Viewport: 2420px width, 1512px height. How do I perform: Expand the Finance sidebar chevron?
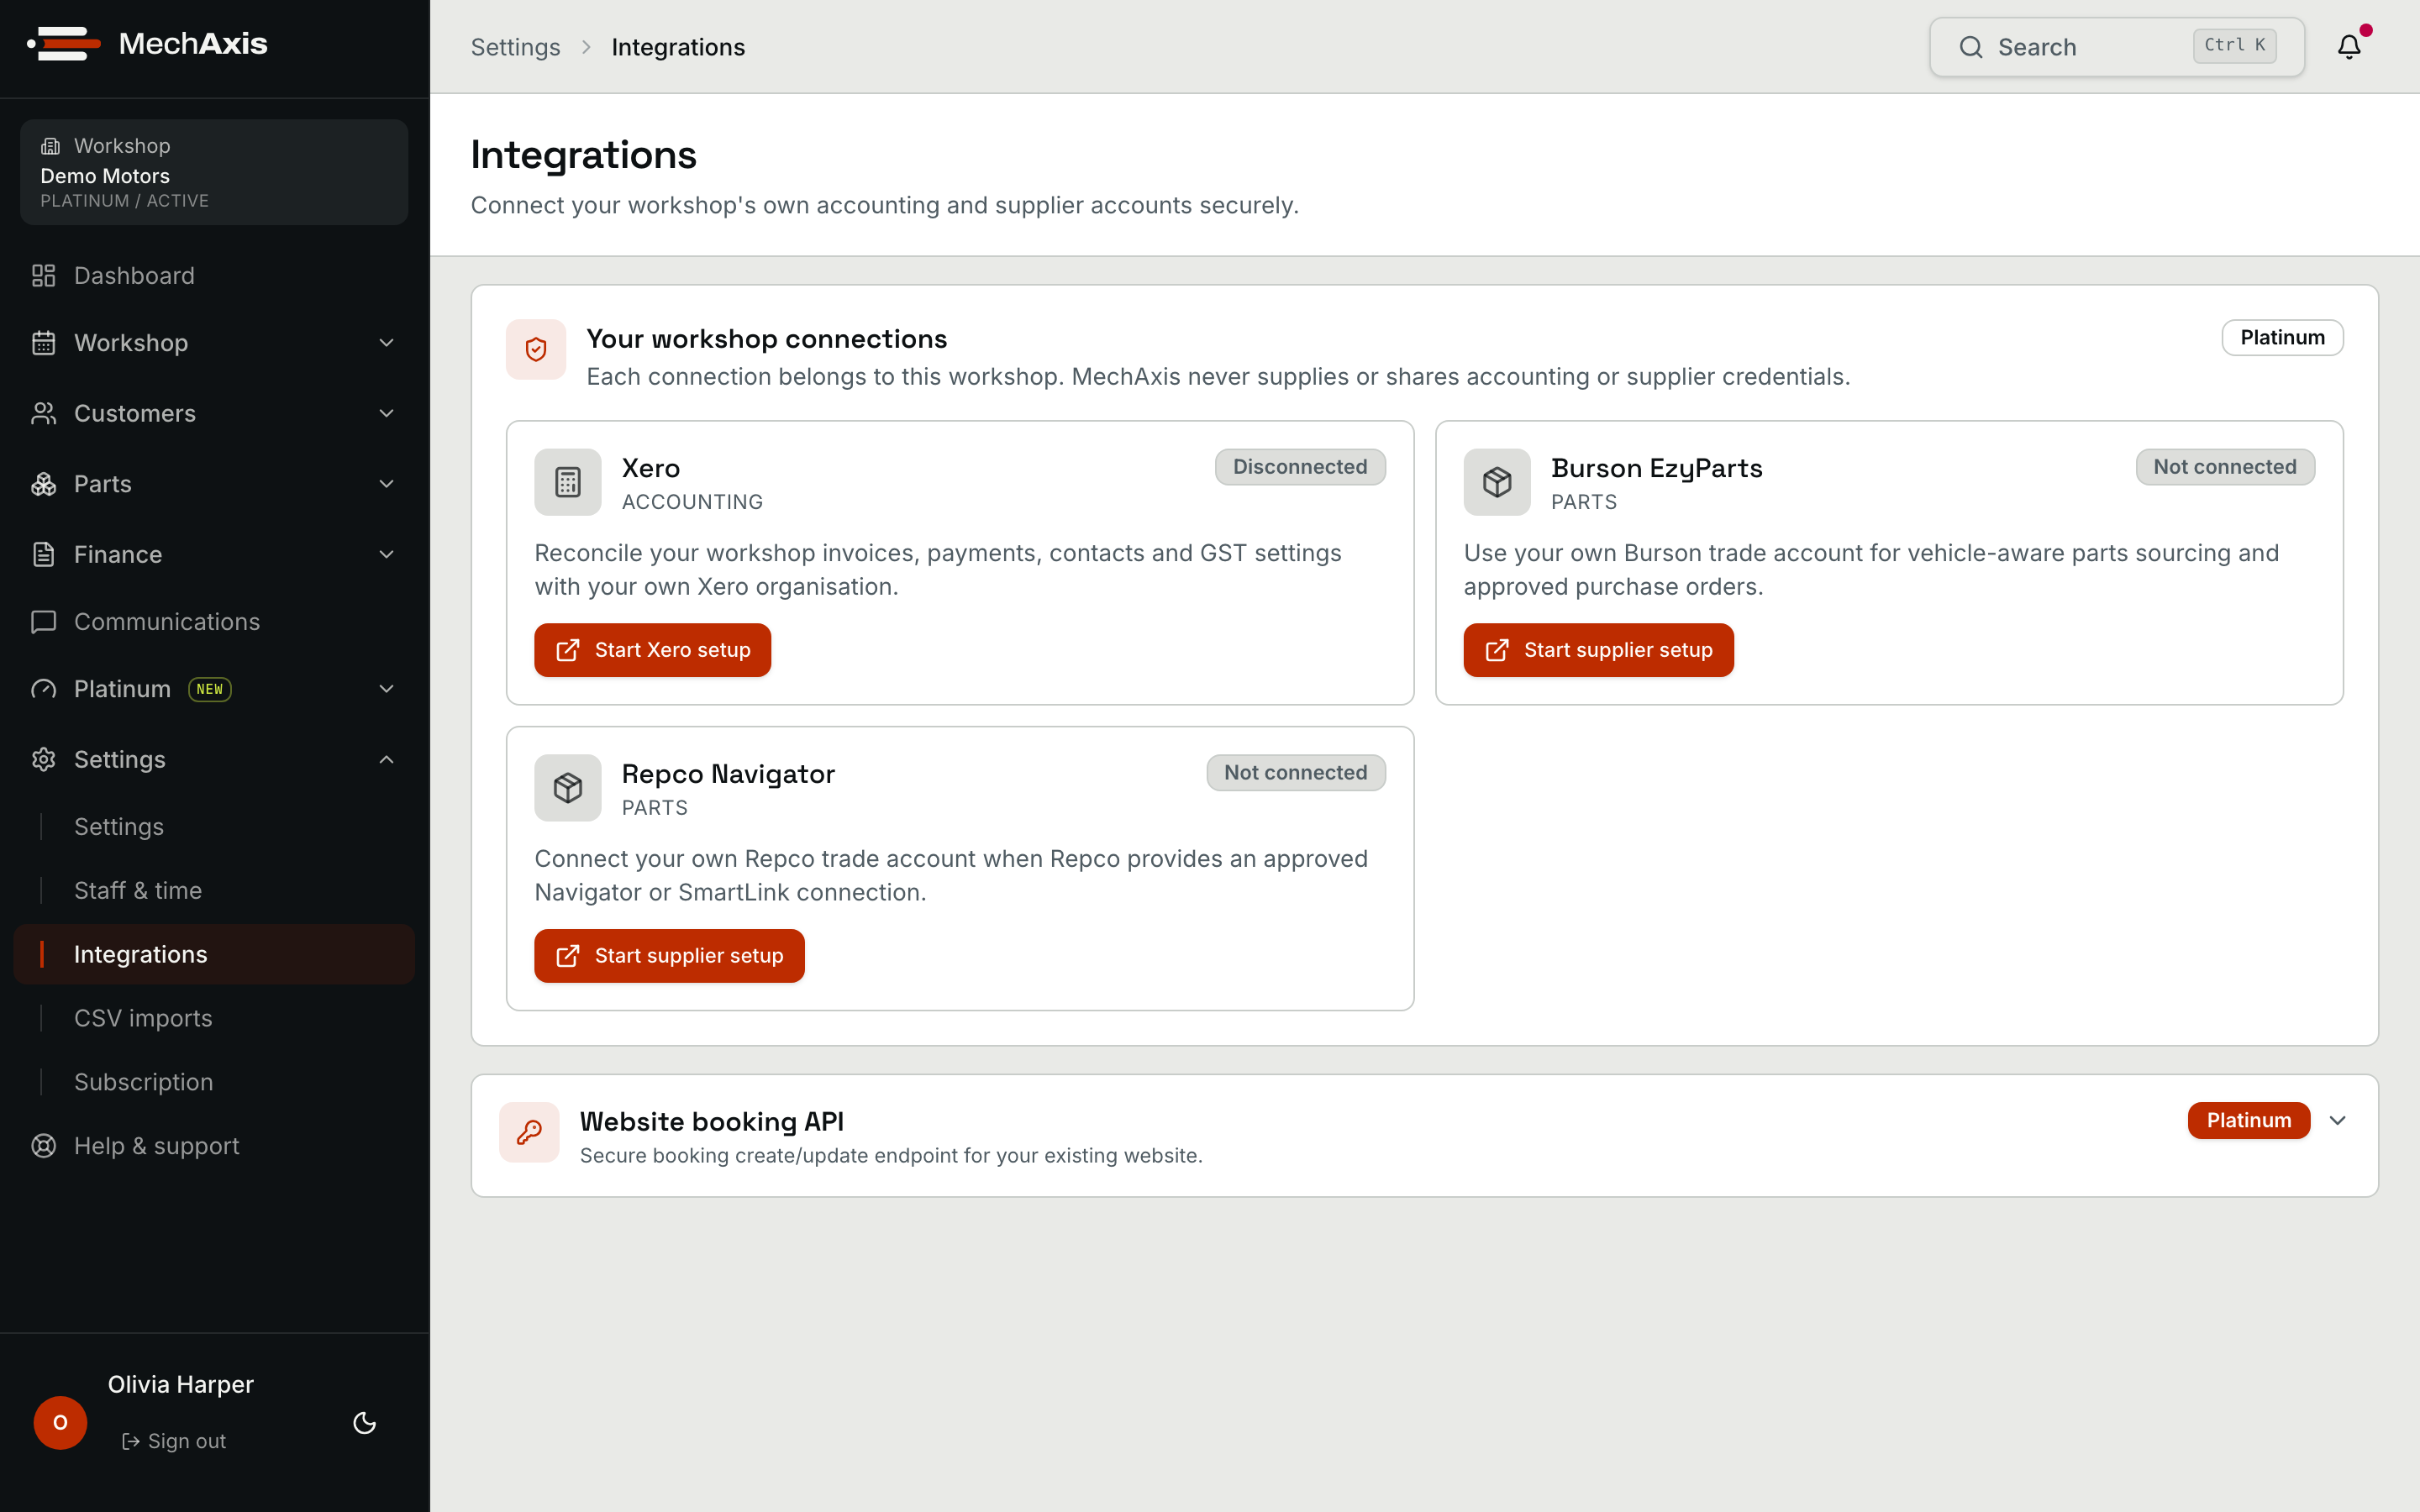click(387, 554)
